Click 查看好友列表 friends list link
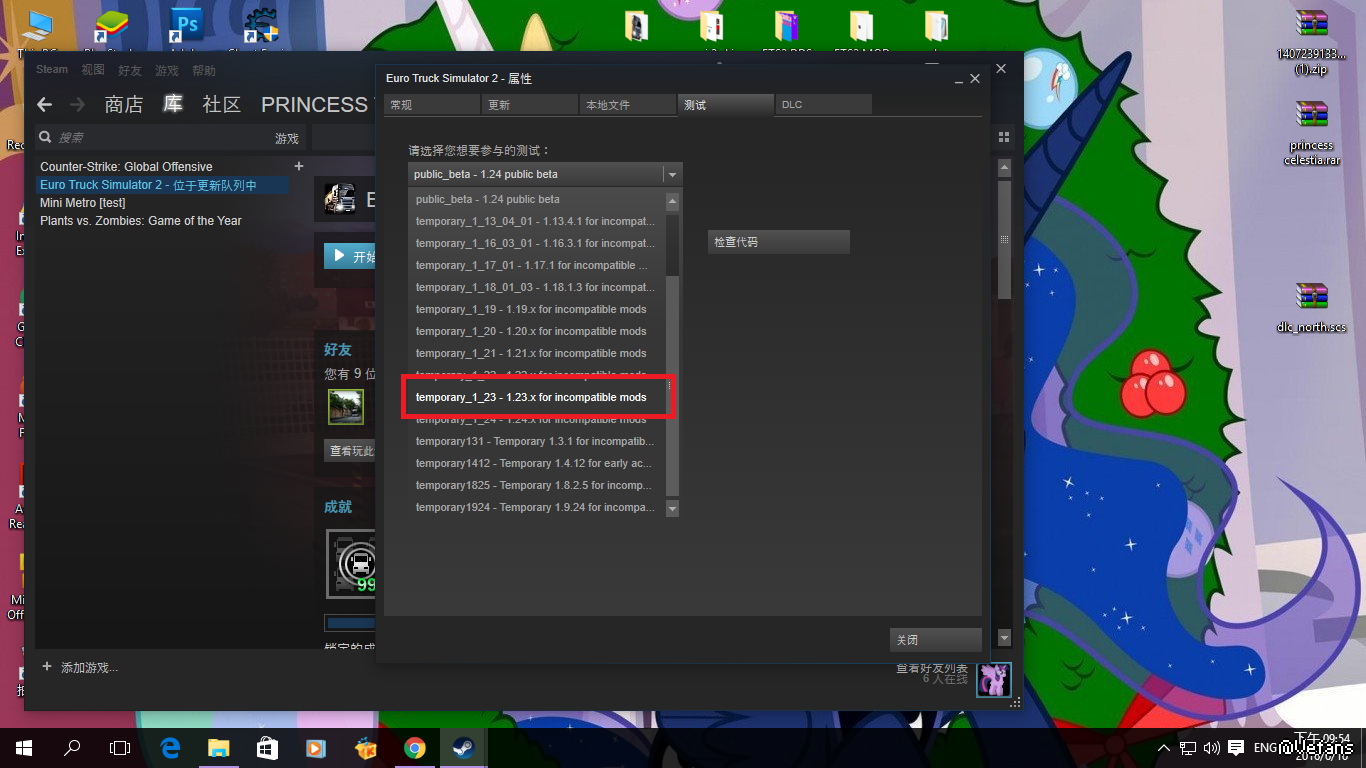Image resolution: width=1366 pixels, height=768 pixels. pyautogui.click(x=932, y=668)
